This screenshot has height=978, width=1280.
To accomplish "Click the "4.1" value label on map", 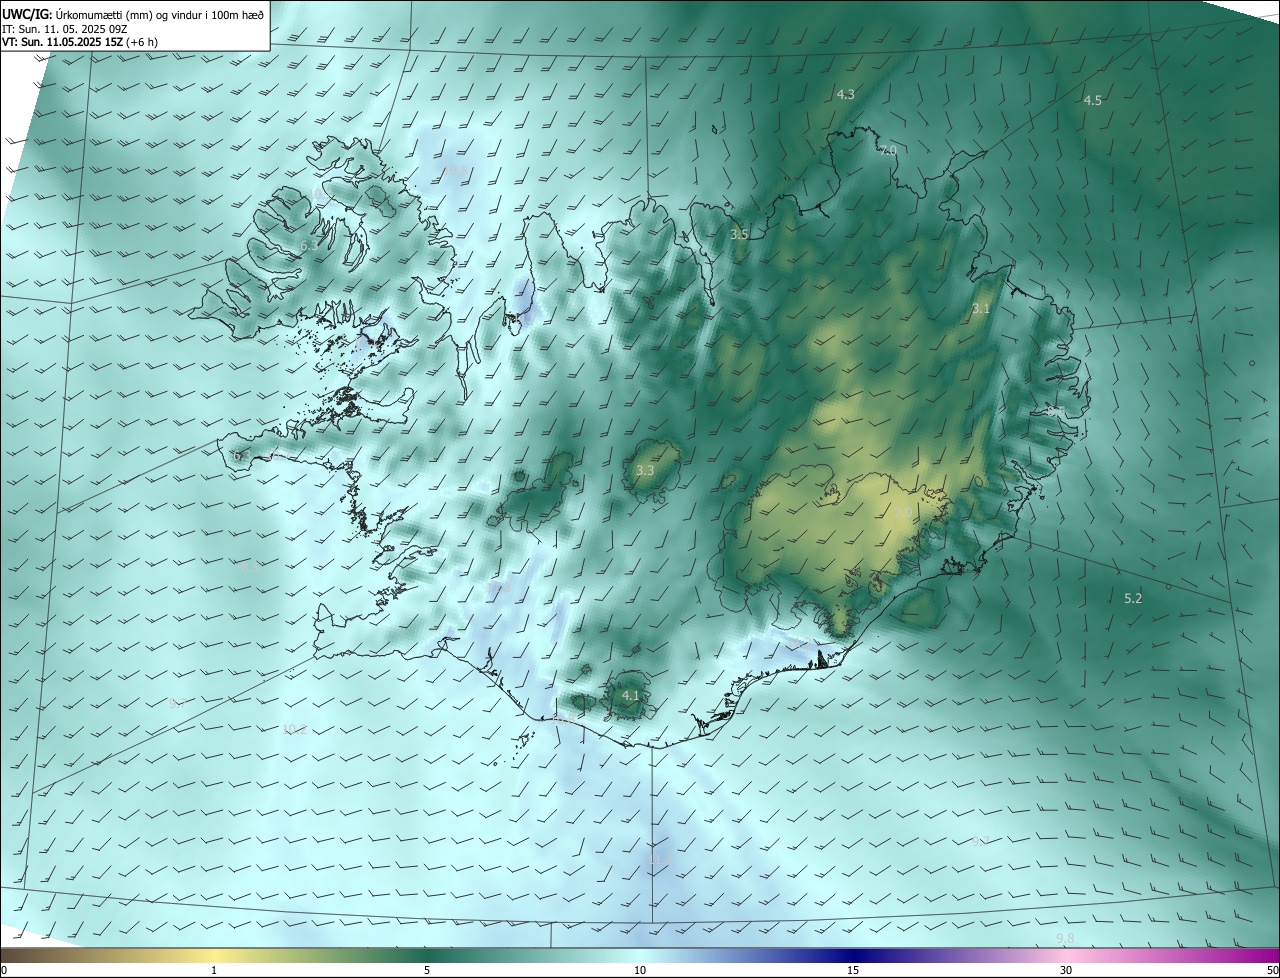I will 630,694.
